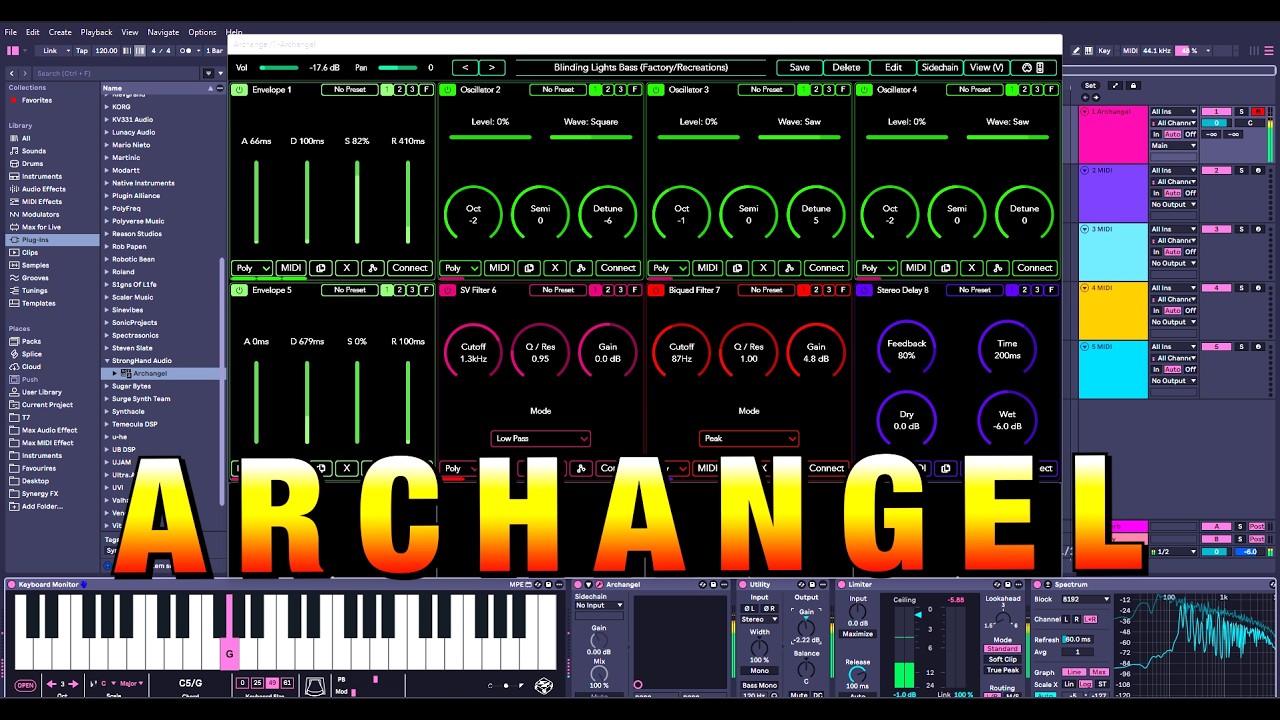Click routing nodes icon in Oscillator 3
This screenshot has height=720, width=1280.
[789, 268]
